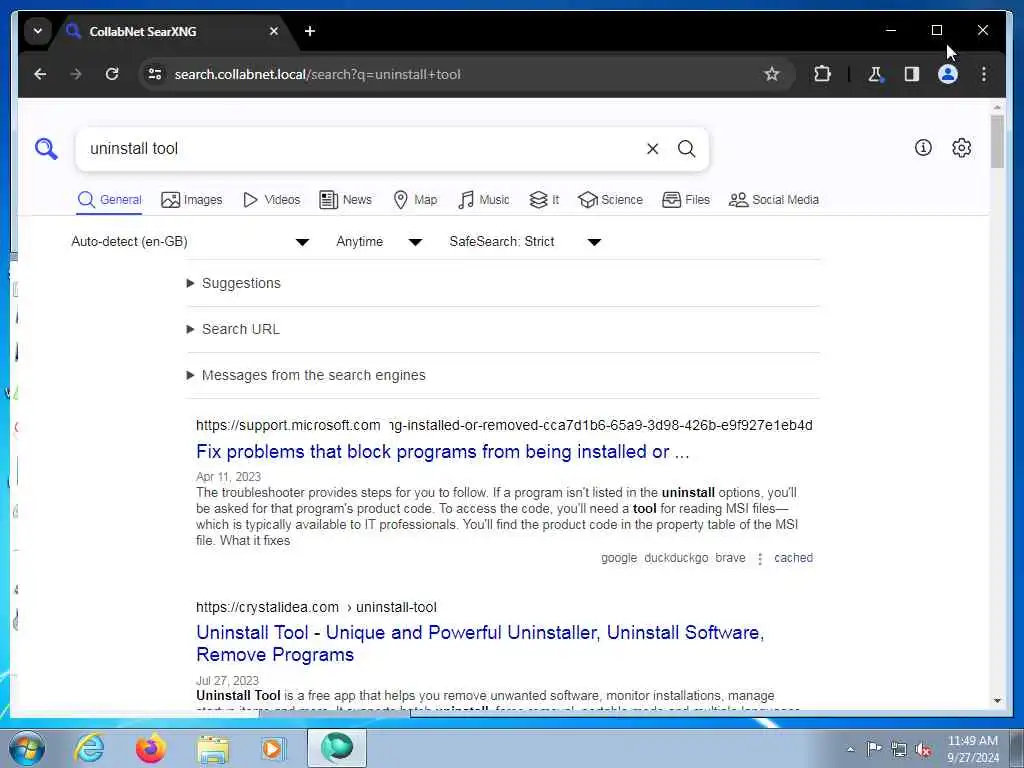Open the Auto-detect (en-GB) language dropdown

pyautogui.click(x=190, y=242)
